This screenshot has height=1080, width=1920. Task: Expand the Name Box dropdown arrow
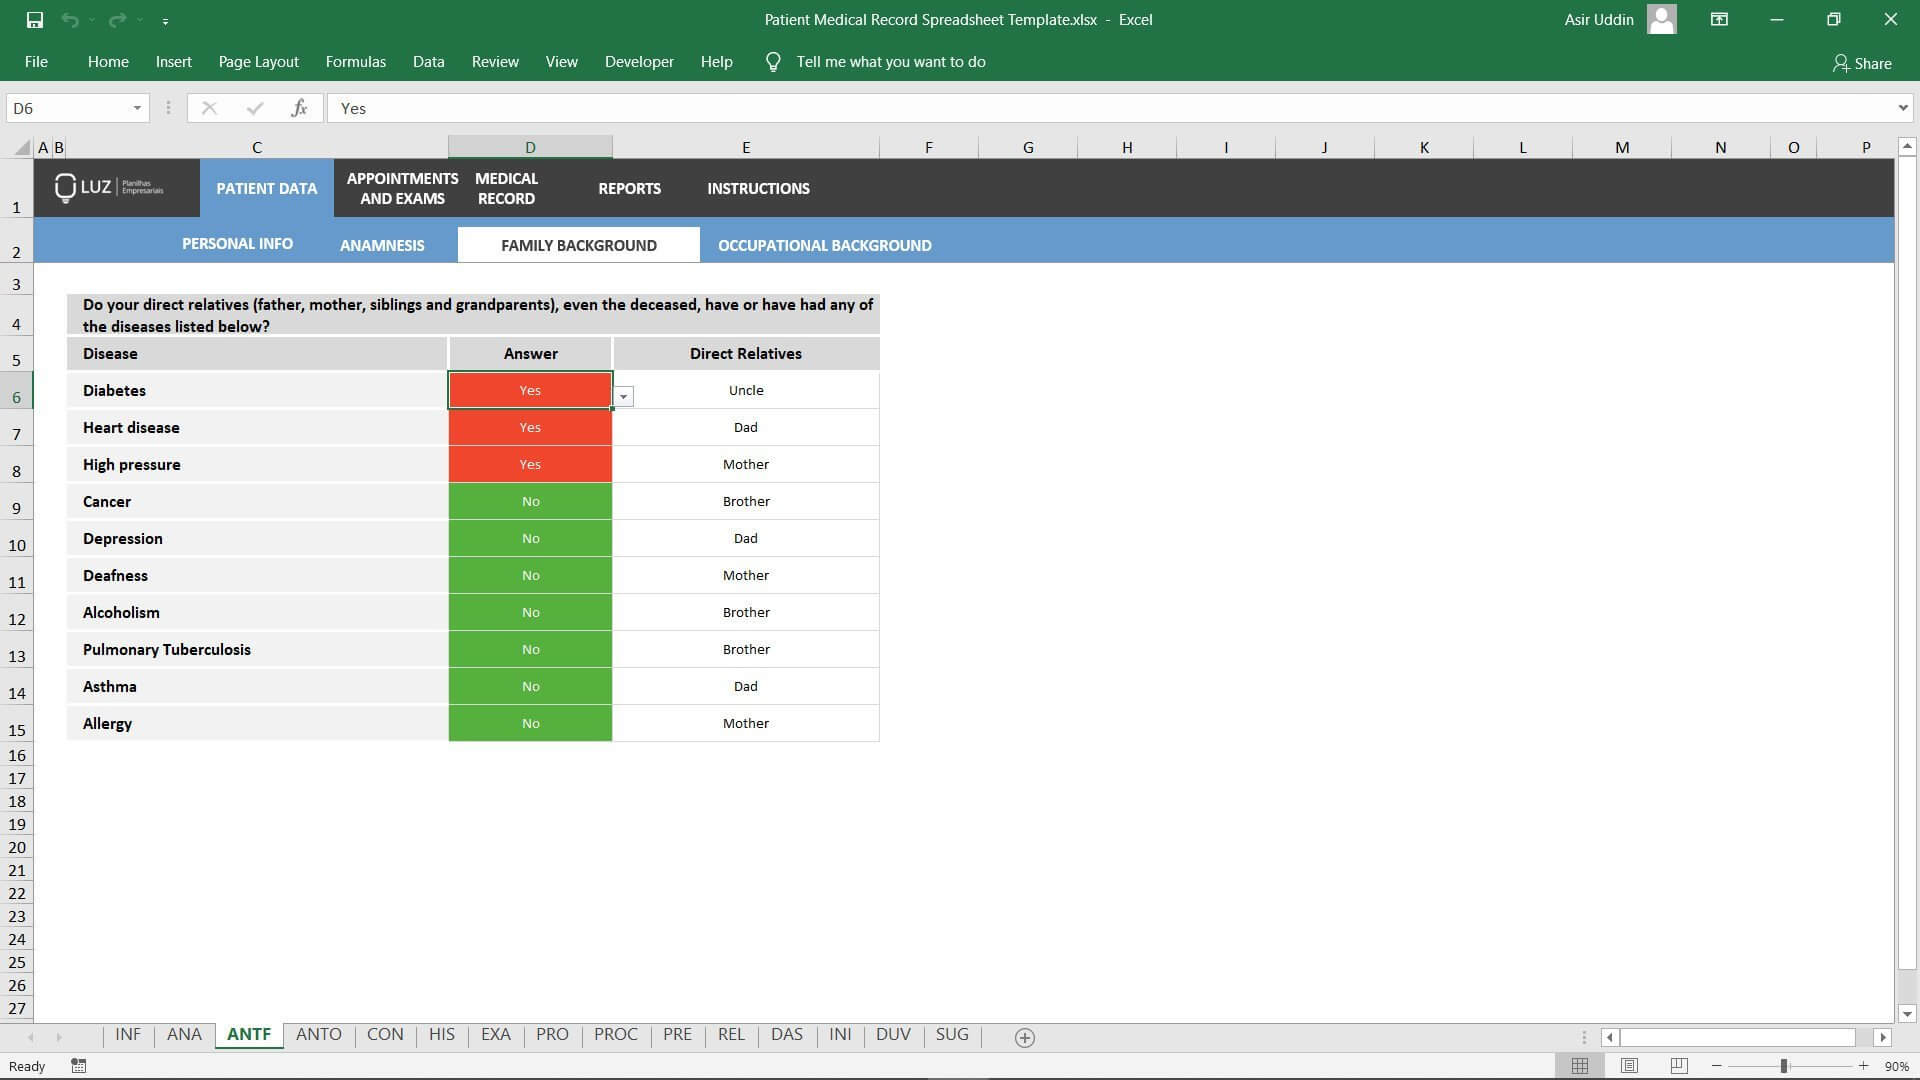(137, 108)
